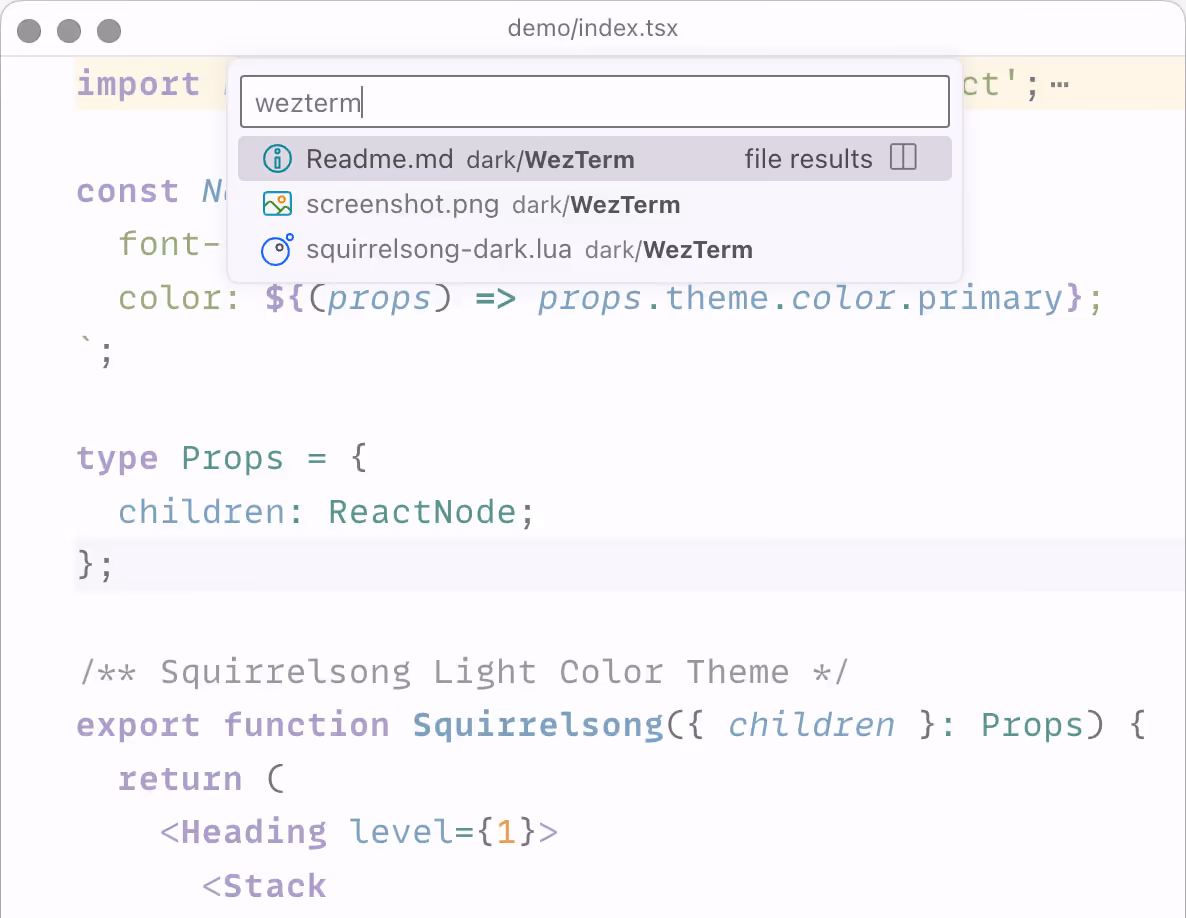Click the Lua icon beside squirrelsong-dark.lua

[x=277, y=249]
